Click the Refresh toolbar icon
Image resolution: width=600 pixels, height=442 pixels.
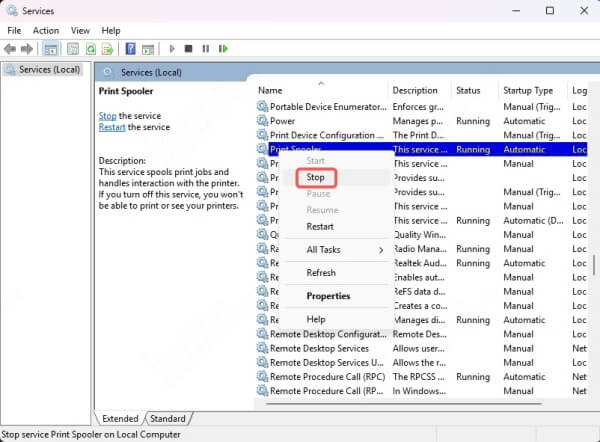point(91,49)
